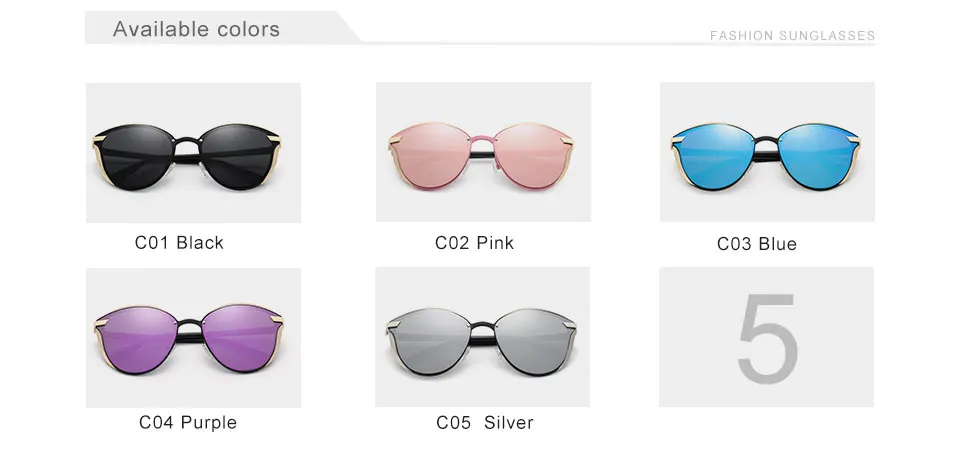Select the C05 Silver sunglasses image
The image size is (960, 449).
[x=482, y=337]
